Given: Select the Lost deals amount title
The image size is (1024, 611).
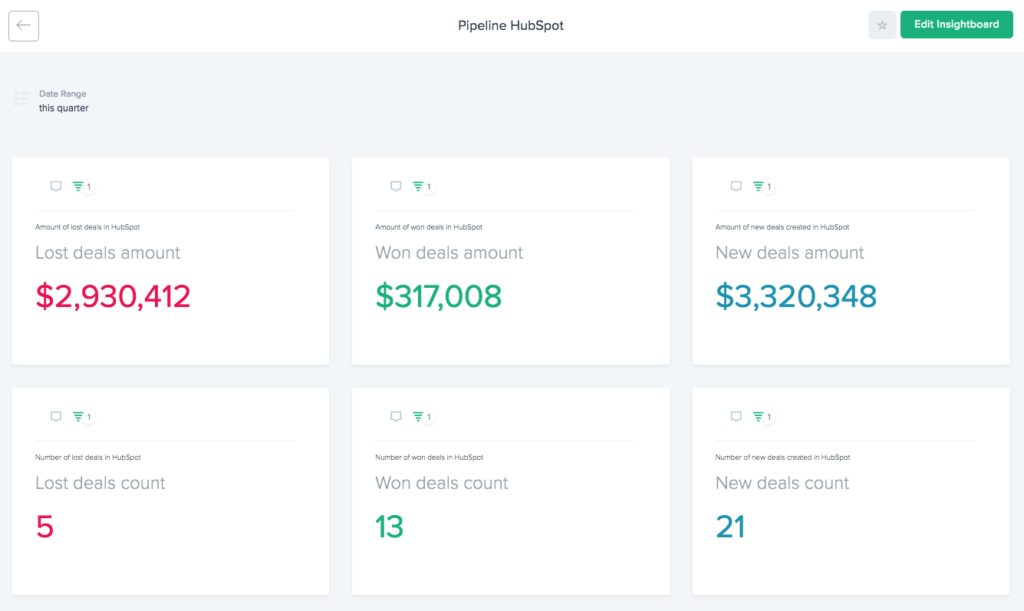Looking at the screenshot, I should click(x=108, y=253).
